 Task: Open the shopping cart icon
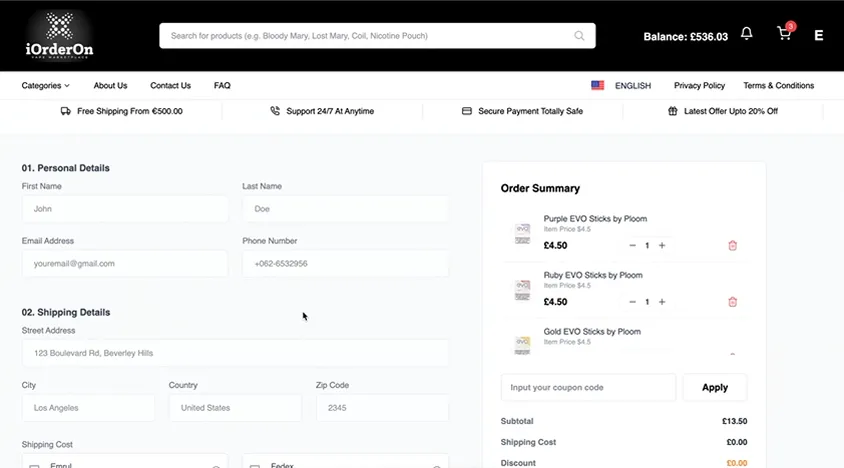(785, 34)
